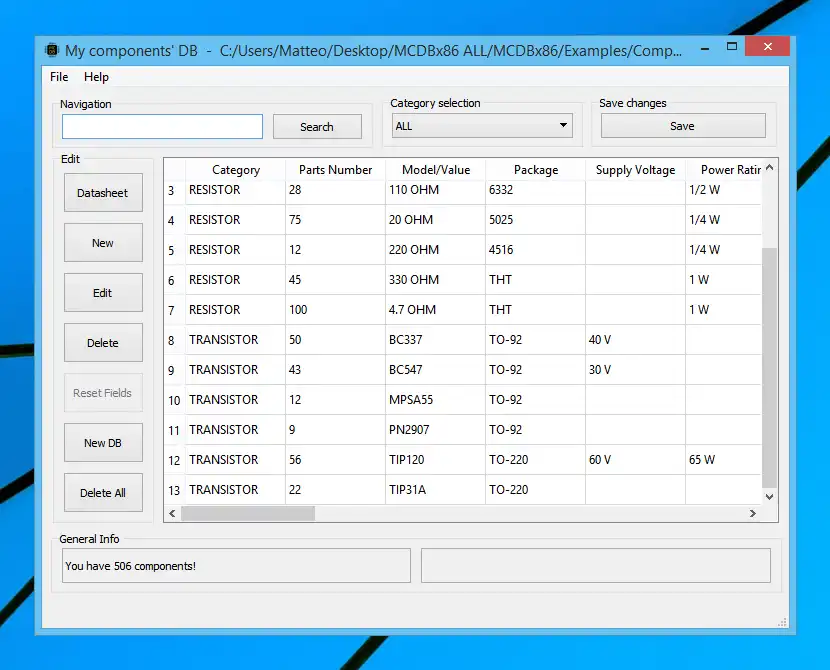Click the Model/Value column header
Image resolution: width=830 pixels, height=670 pixels.
[436, 170]
